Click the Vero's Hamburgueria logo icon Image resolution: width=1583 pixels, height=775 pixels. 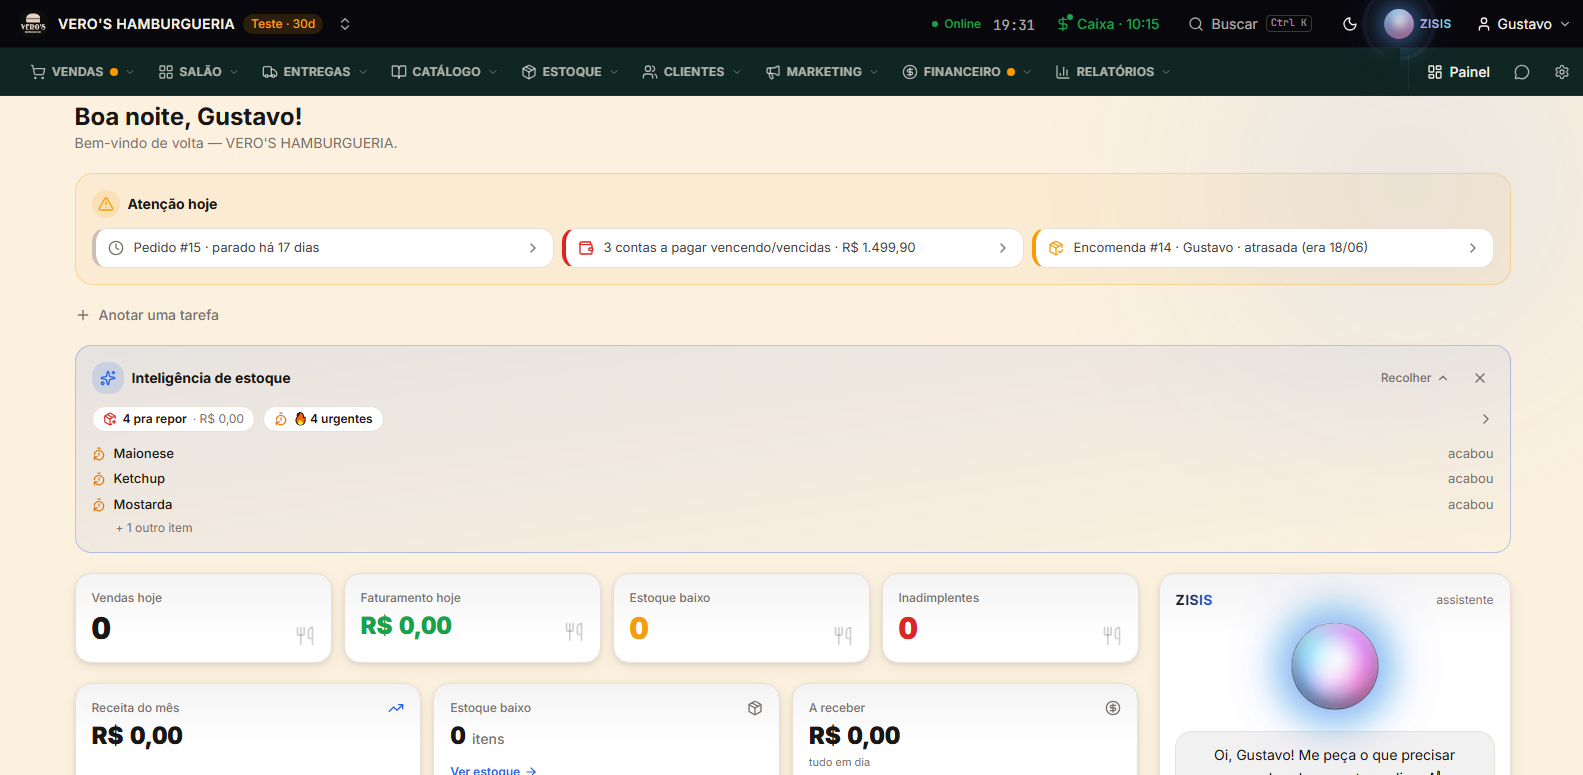(x=33, y=24)
